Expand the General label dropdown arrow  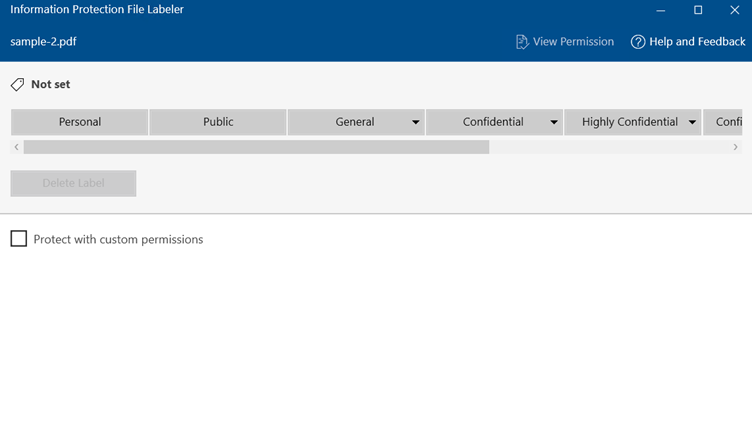tap(415, 123)
